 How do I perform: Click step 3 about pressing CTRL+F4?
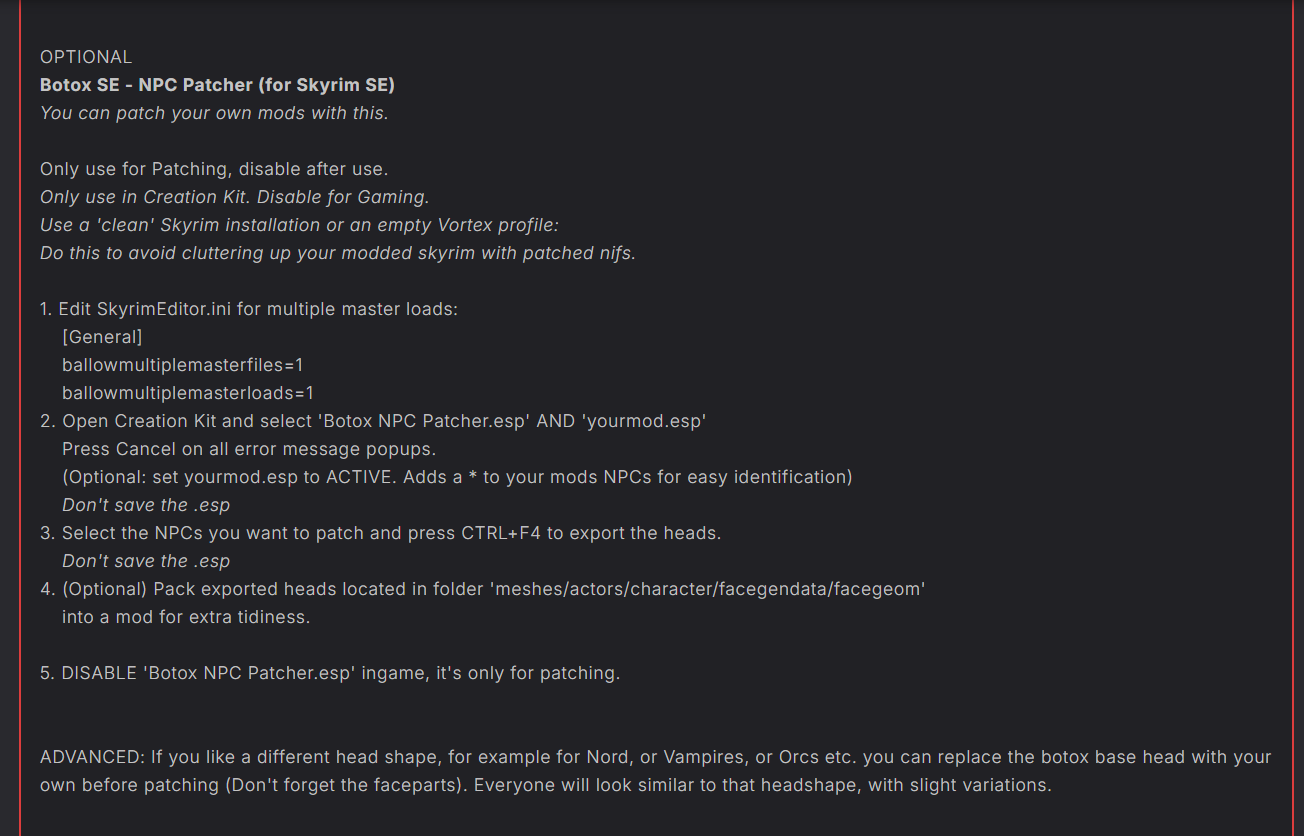(381, 533)
